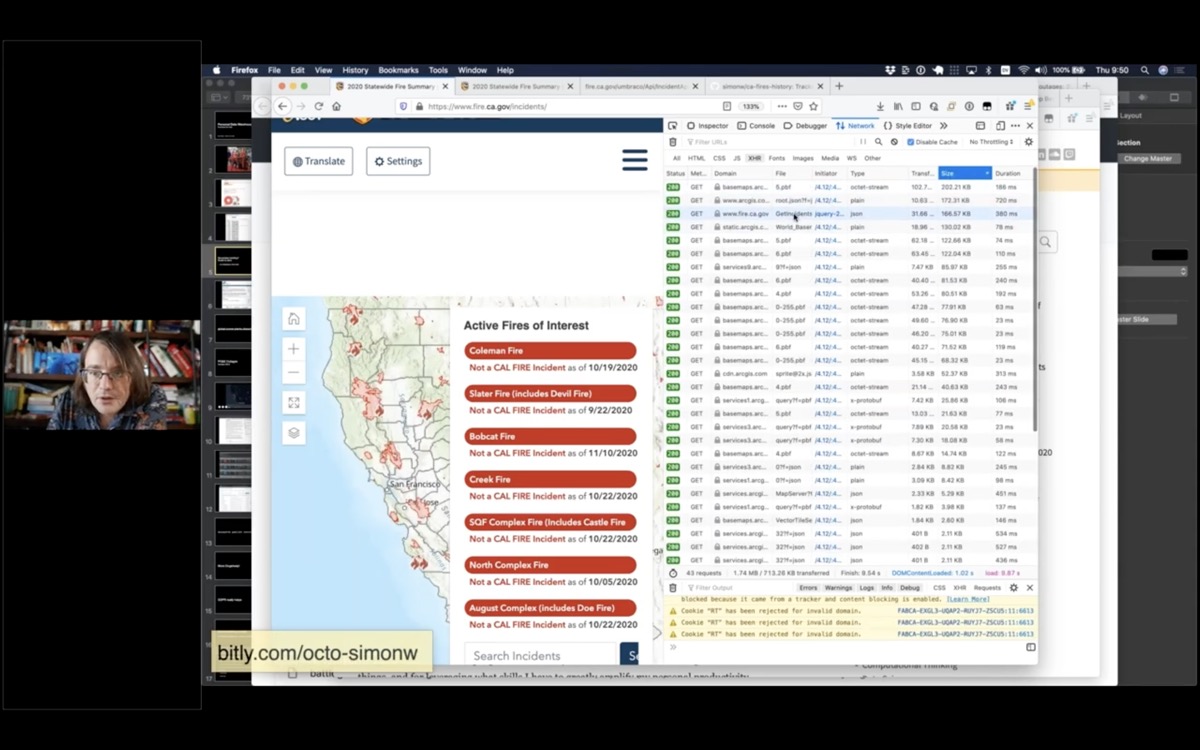1200x750 pixels.
Task: Click the Translate button
Action: coord(318,161)
